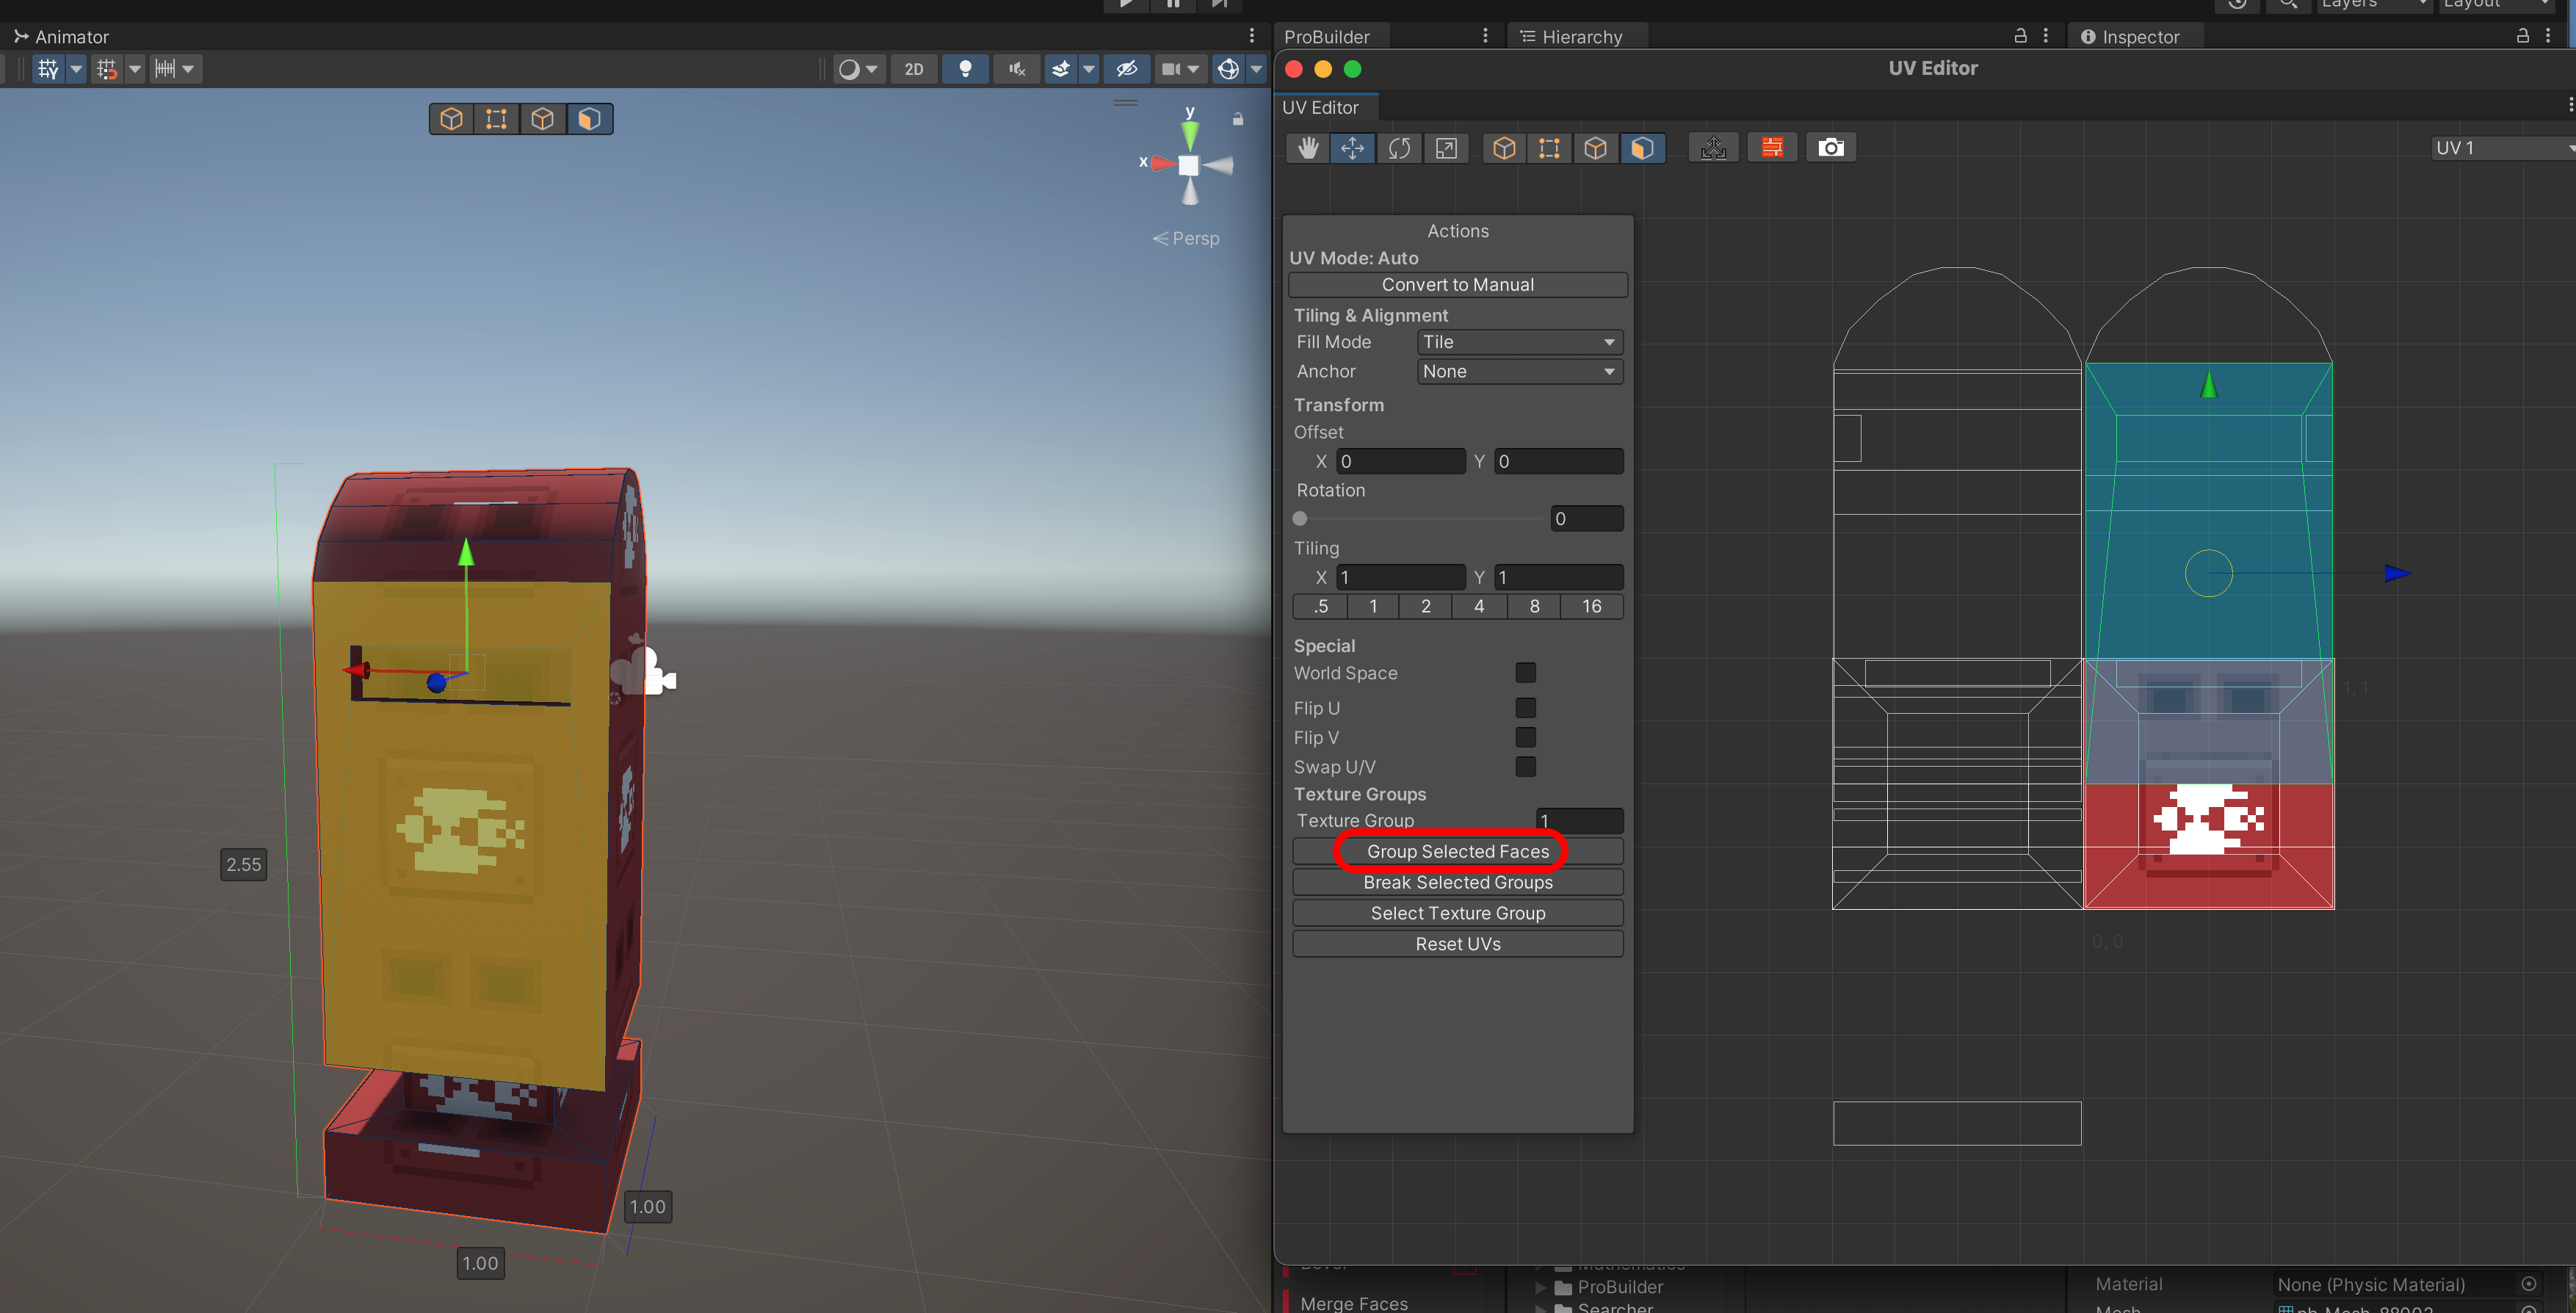The height and width of the screenshot is (1313, 2576).
Task: Toggle scene lighting bulb icon
Action: pyautogui.click(x=965, y=69)
